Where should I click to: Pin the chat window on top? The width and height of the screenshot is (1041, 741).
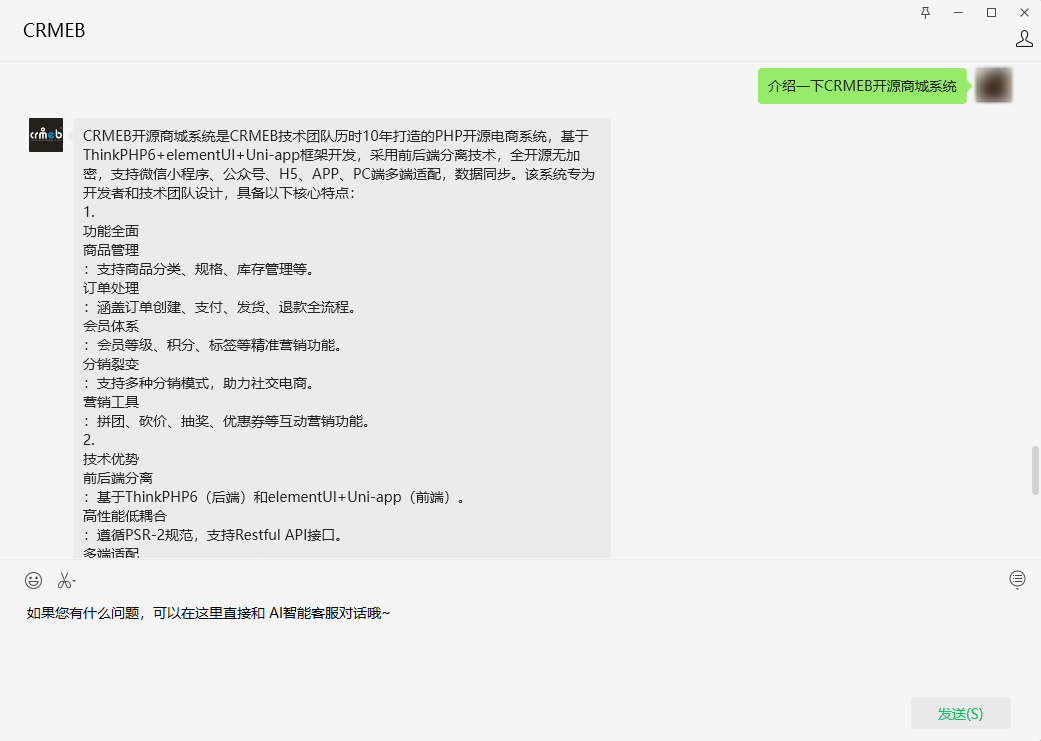click(x=925, y=13)
